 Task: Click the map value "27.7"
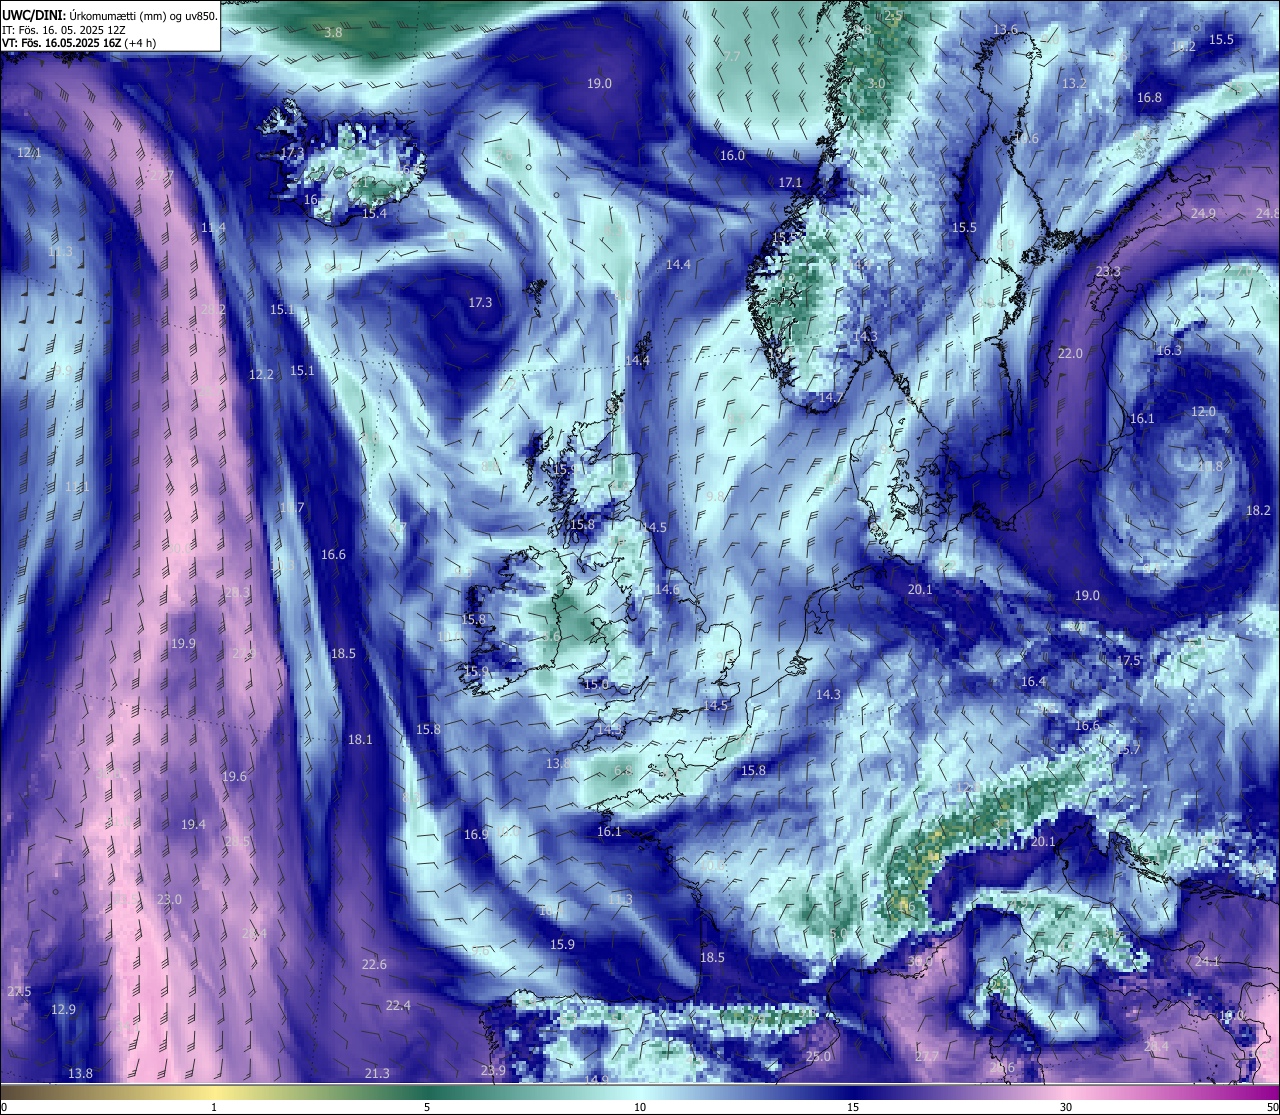927,1057
